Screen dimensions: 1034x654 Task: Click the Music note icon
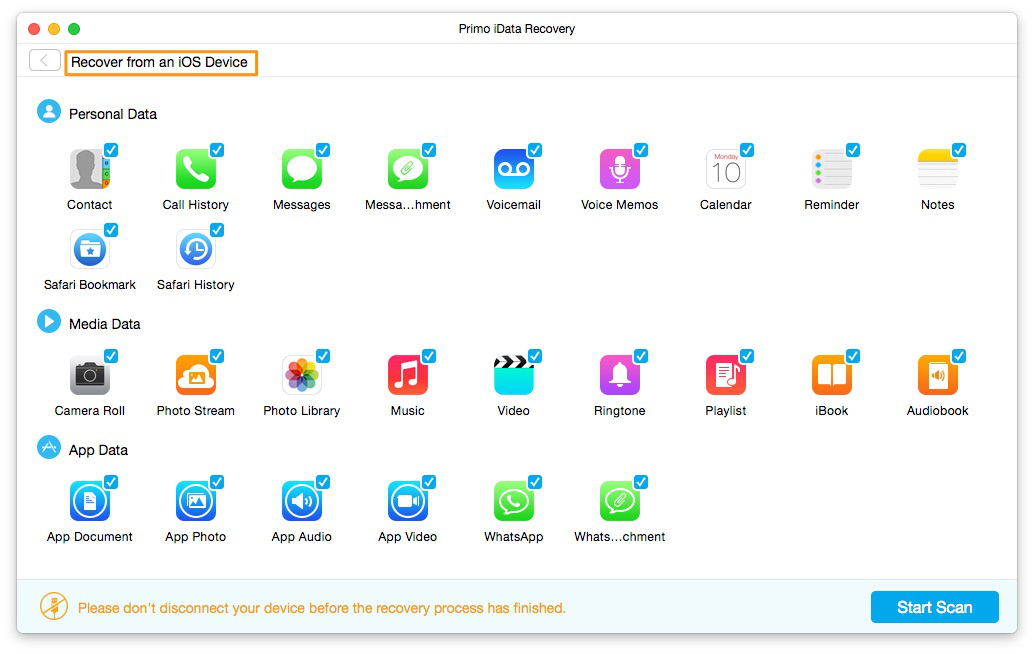pyautogui.click(x=408, y=375)
